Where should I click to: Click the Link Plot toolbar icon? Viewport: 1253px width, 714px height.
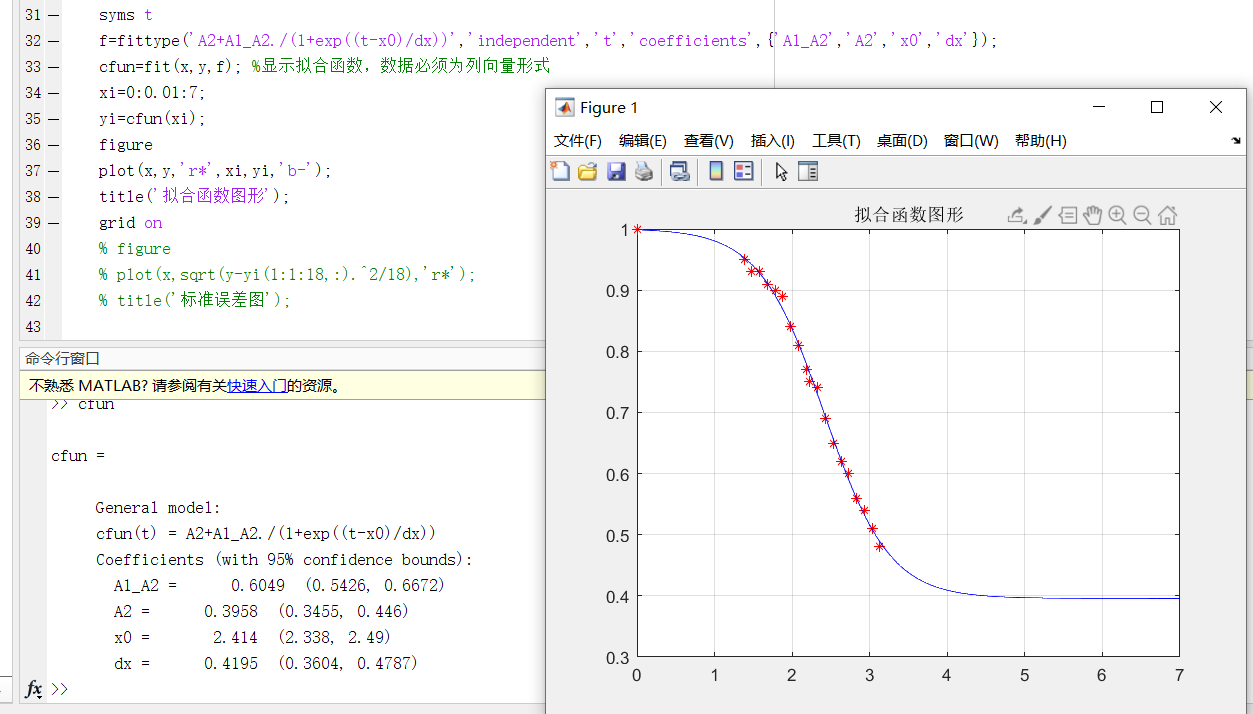pyautogui.click(x=680, y=171)
